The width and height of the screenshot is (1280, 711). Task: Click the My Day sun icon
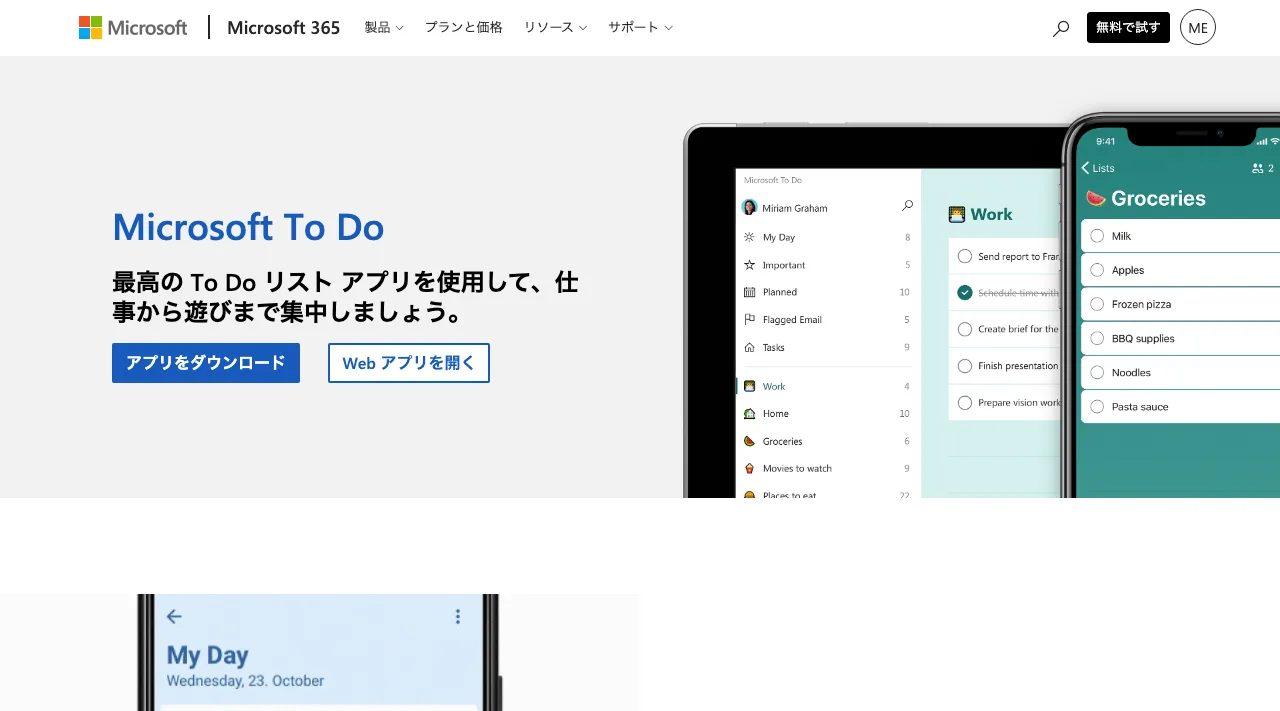(750, 237)
